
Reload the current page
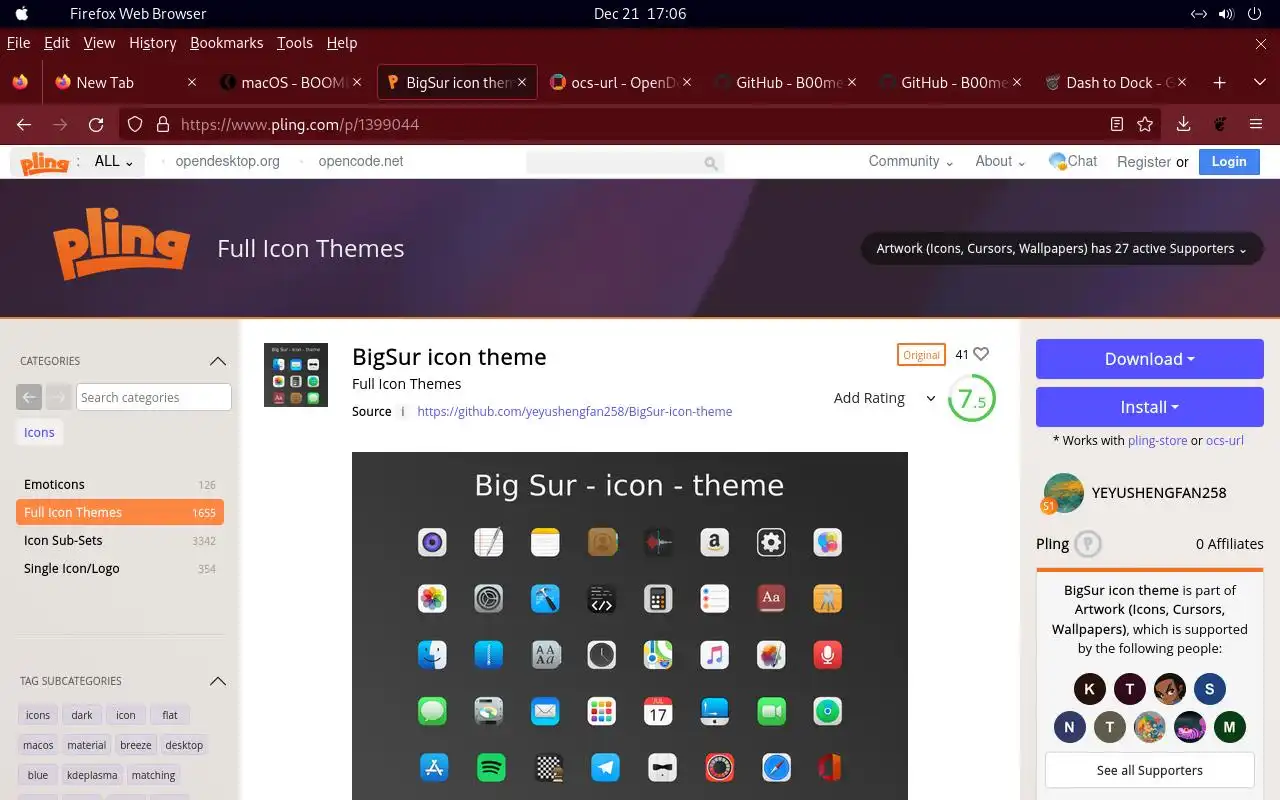(96, 125)
